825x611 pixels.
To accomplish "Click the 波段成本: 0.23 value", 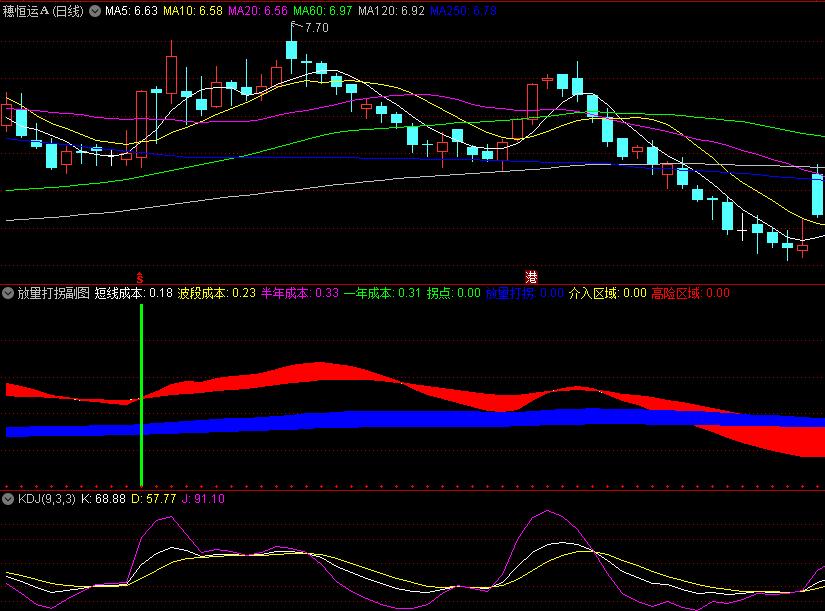I will tap(217, 293).
